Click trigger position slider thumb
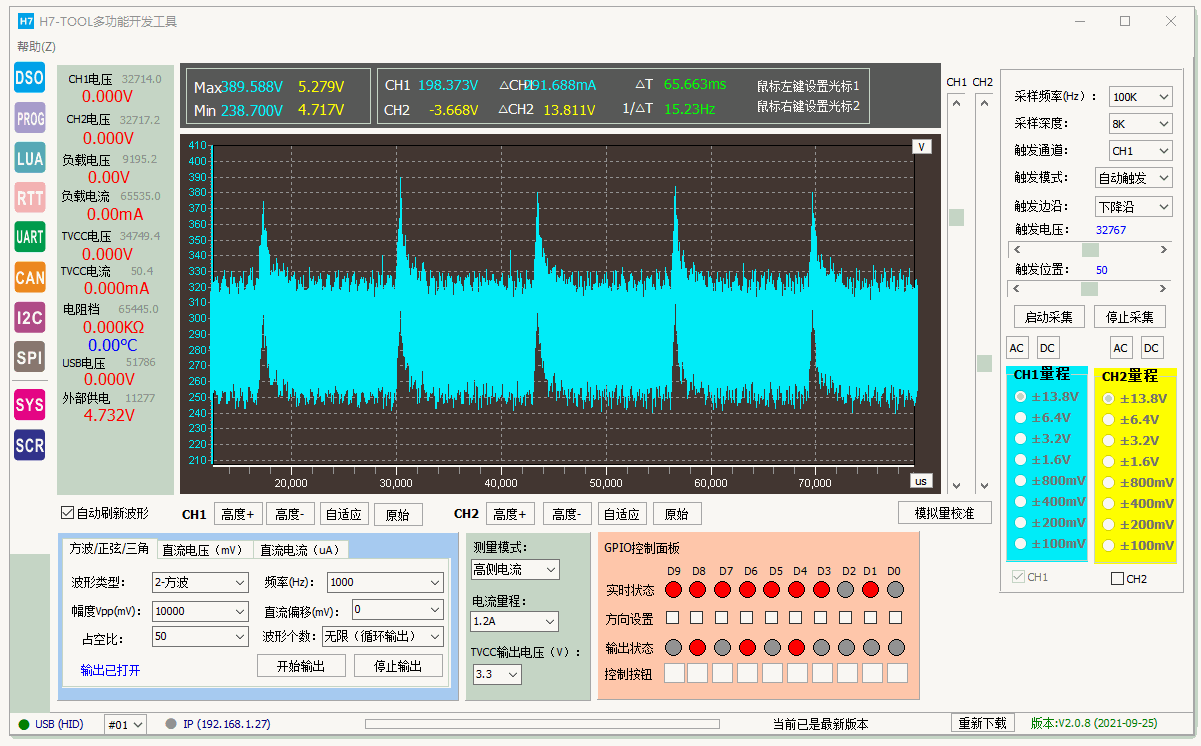Image resolution: width=1201 pixels, height=746 pixels. click(x=1089, y=289)
